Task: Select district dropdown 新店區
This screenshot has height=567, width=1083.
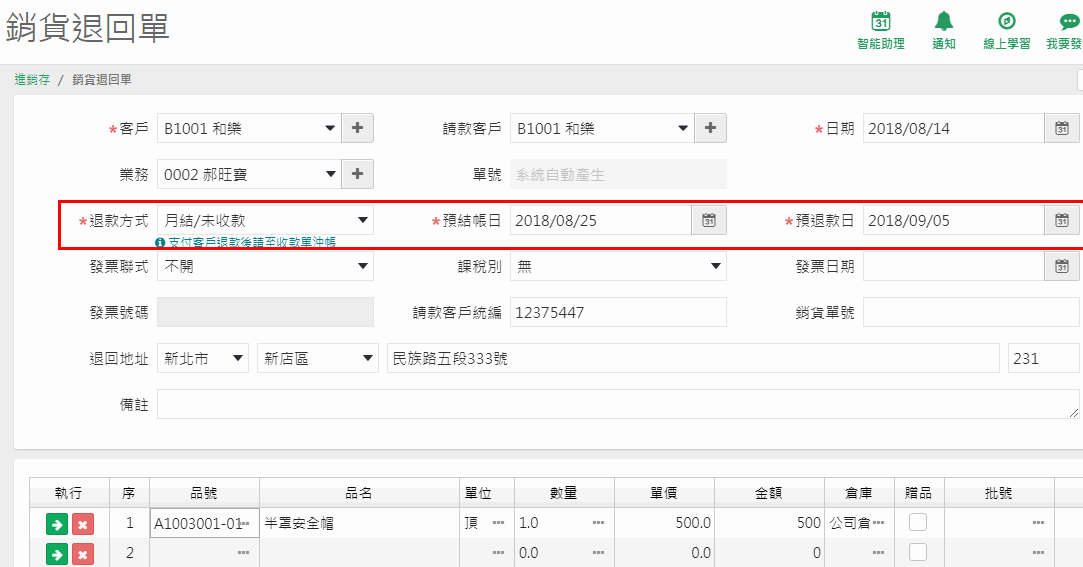Action: pos(318,358)
